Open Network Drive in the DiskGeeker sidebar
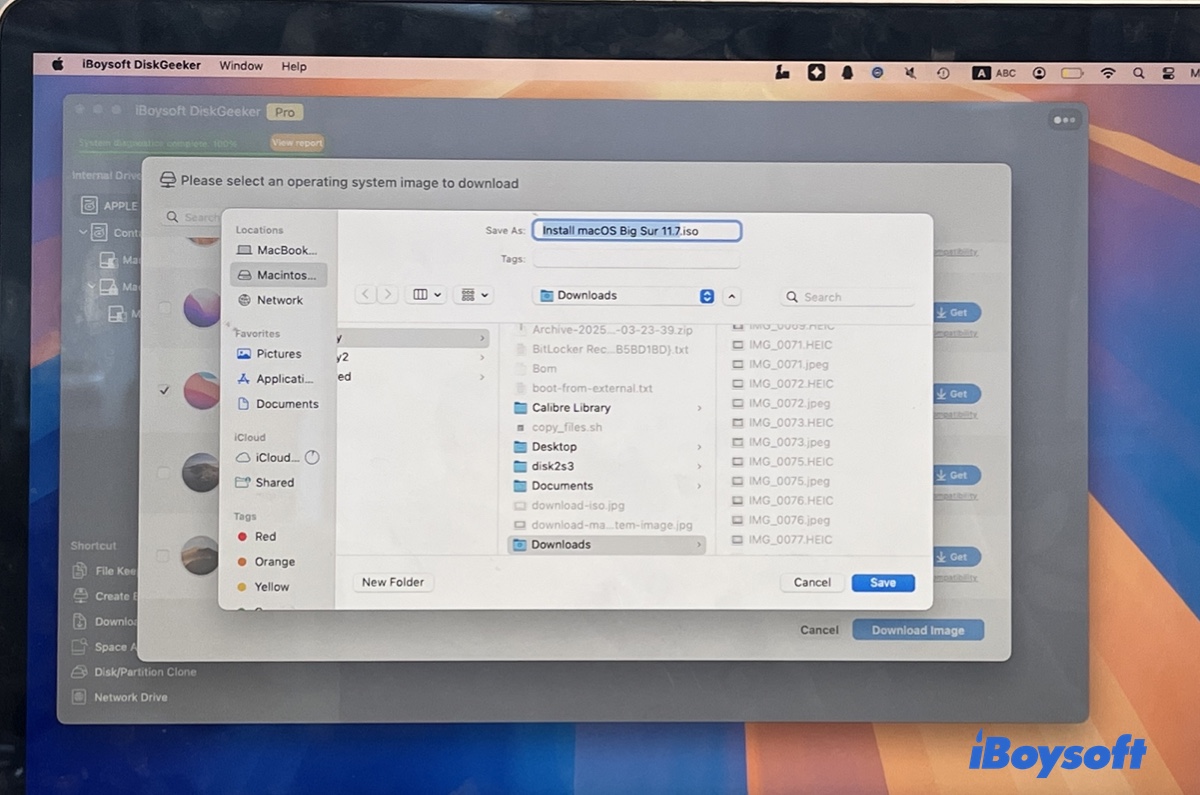This screenshot has height=795, width=1200. [x=120, y=697]
